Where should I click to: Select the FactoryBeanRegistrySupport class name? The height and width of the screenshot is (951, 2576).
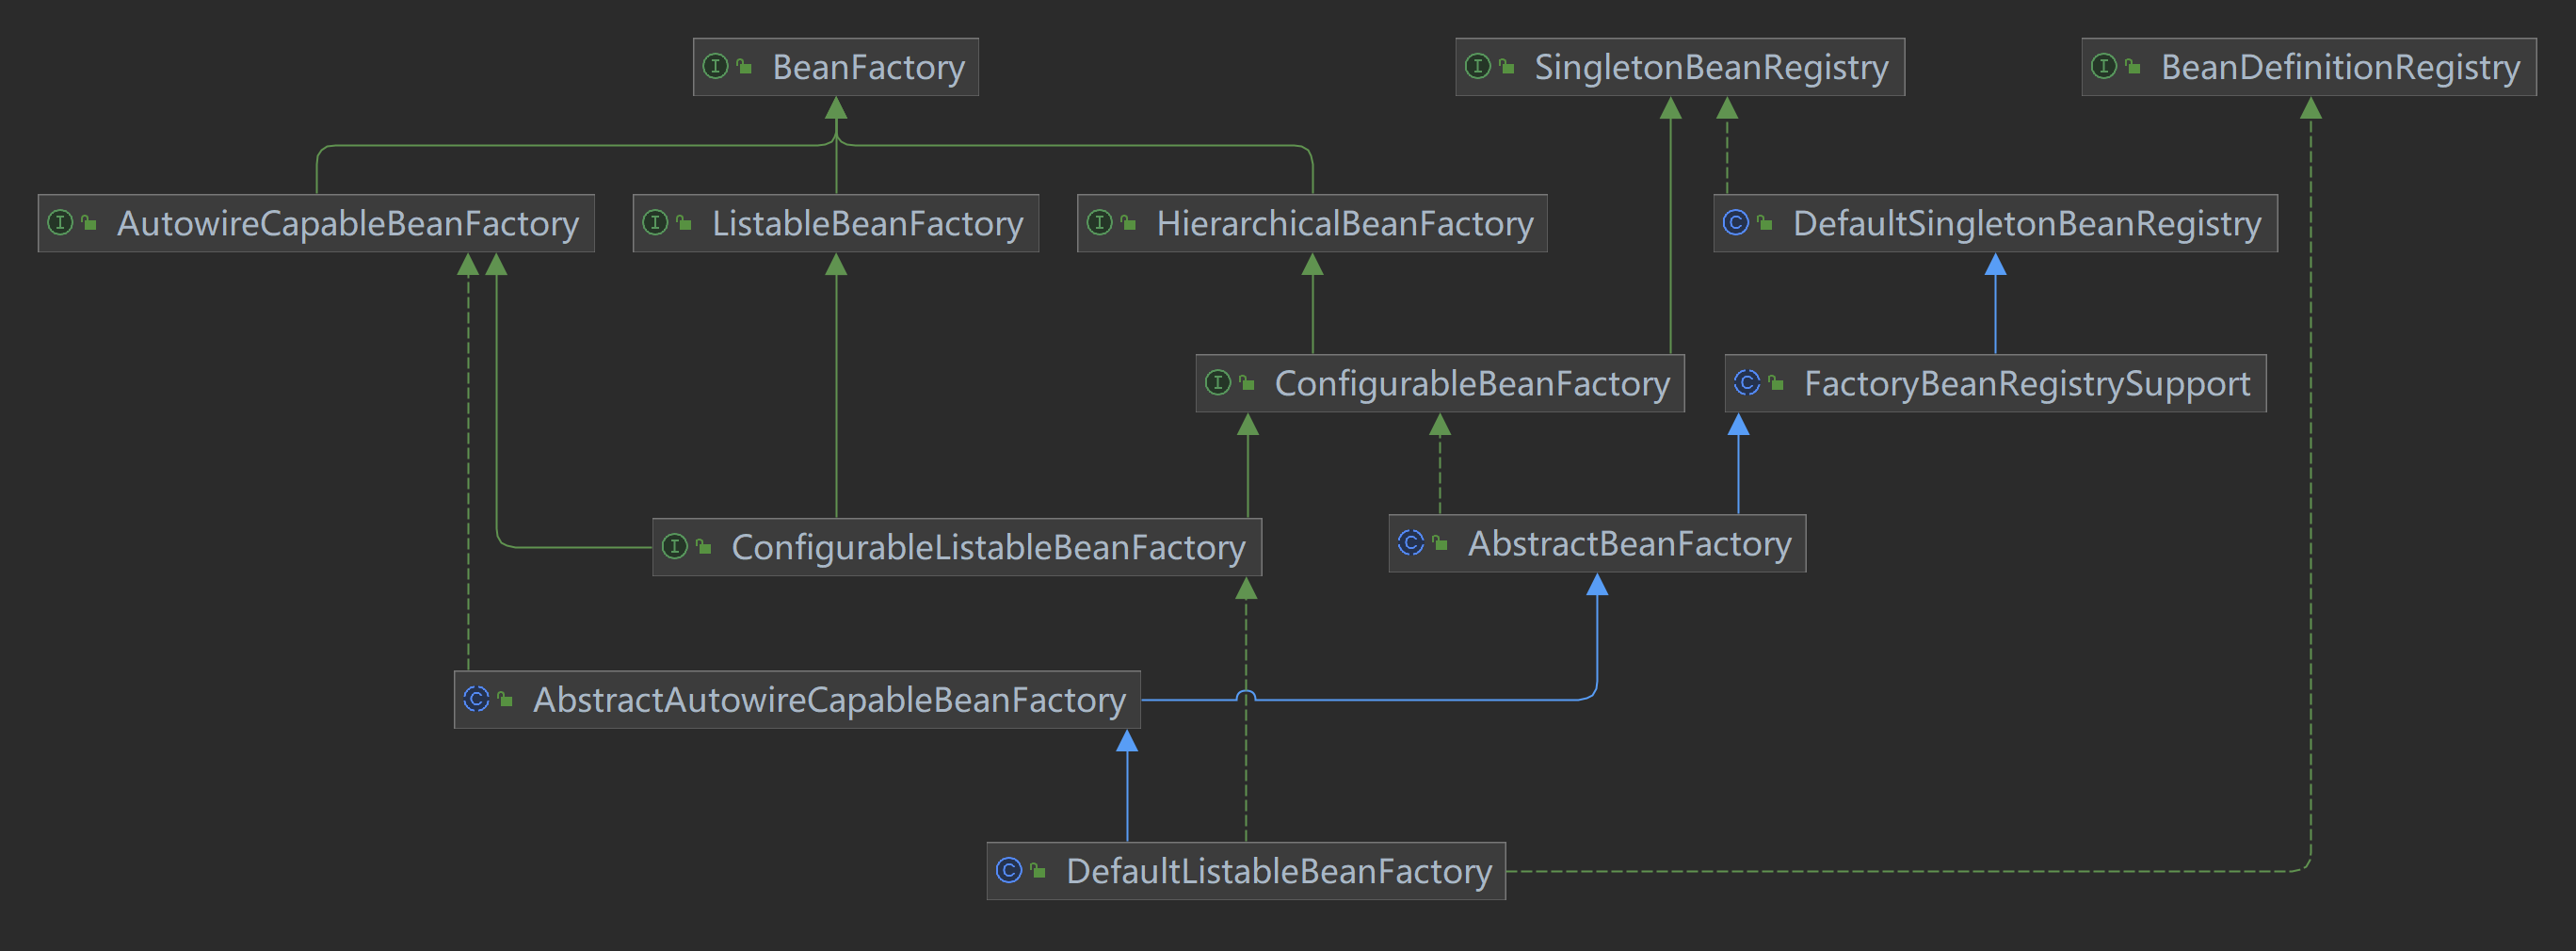pyautogui.click(x=2026, y=384)
